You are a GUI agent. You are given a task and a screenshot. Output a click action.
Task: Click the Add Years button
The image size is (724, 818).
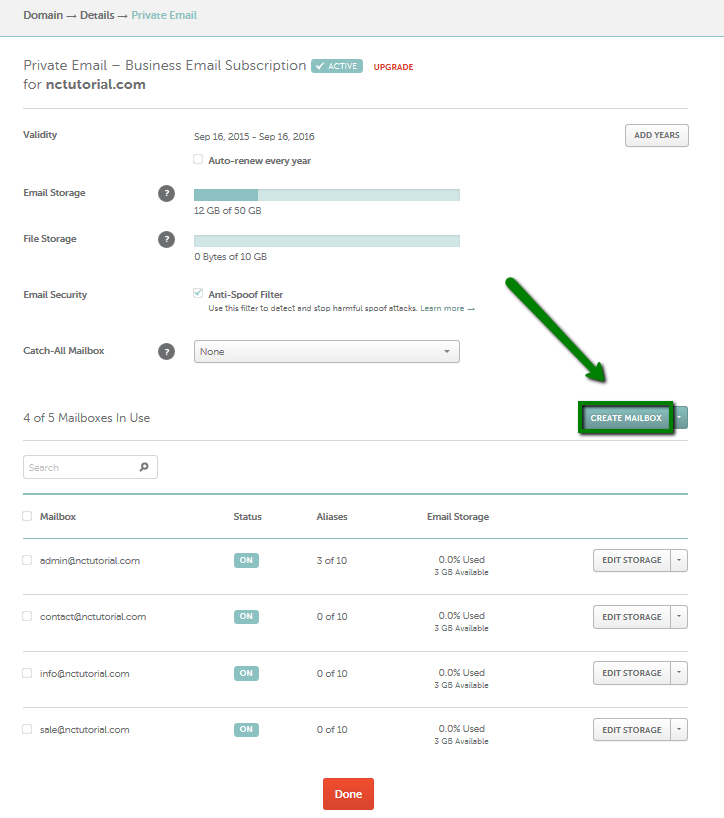[x=657, y=135]
